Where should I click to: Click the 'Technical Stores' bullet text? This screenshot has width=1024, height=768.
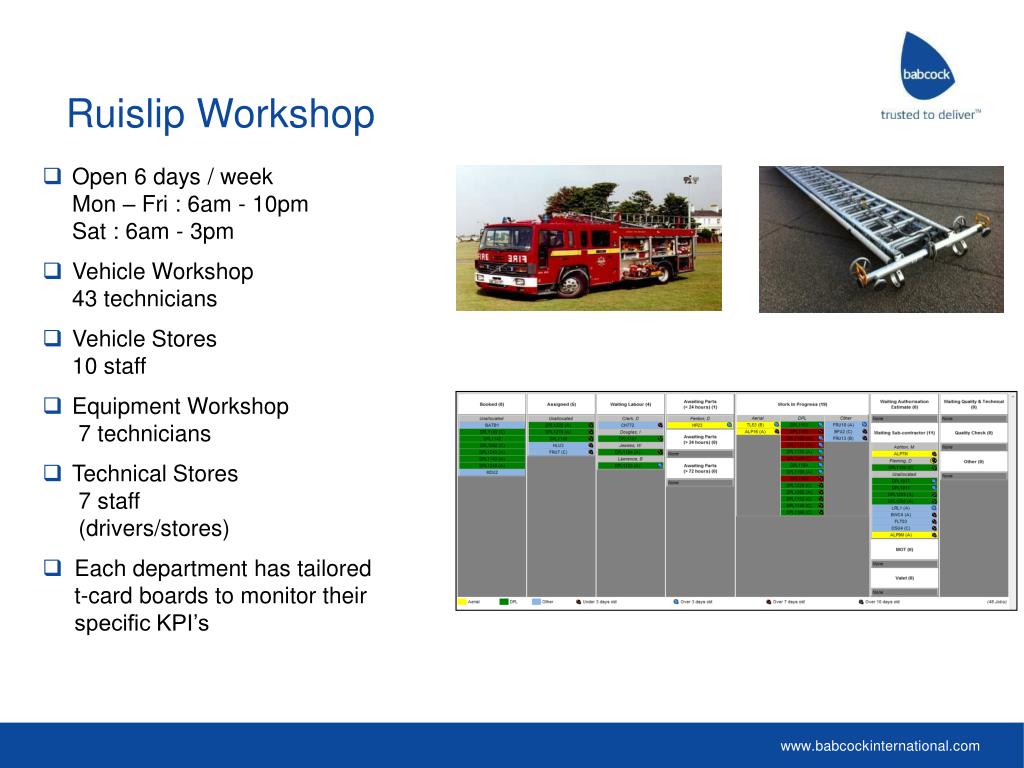point(155,473)
